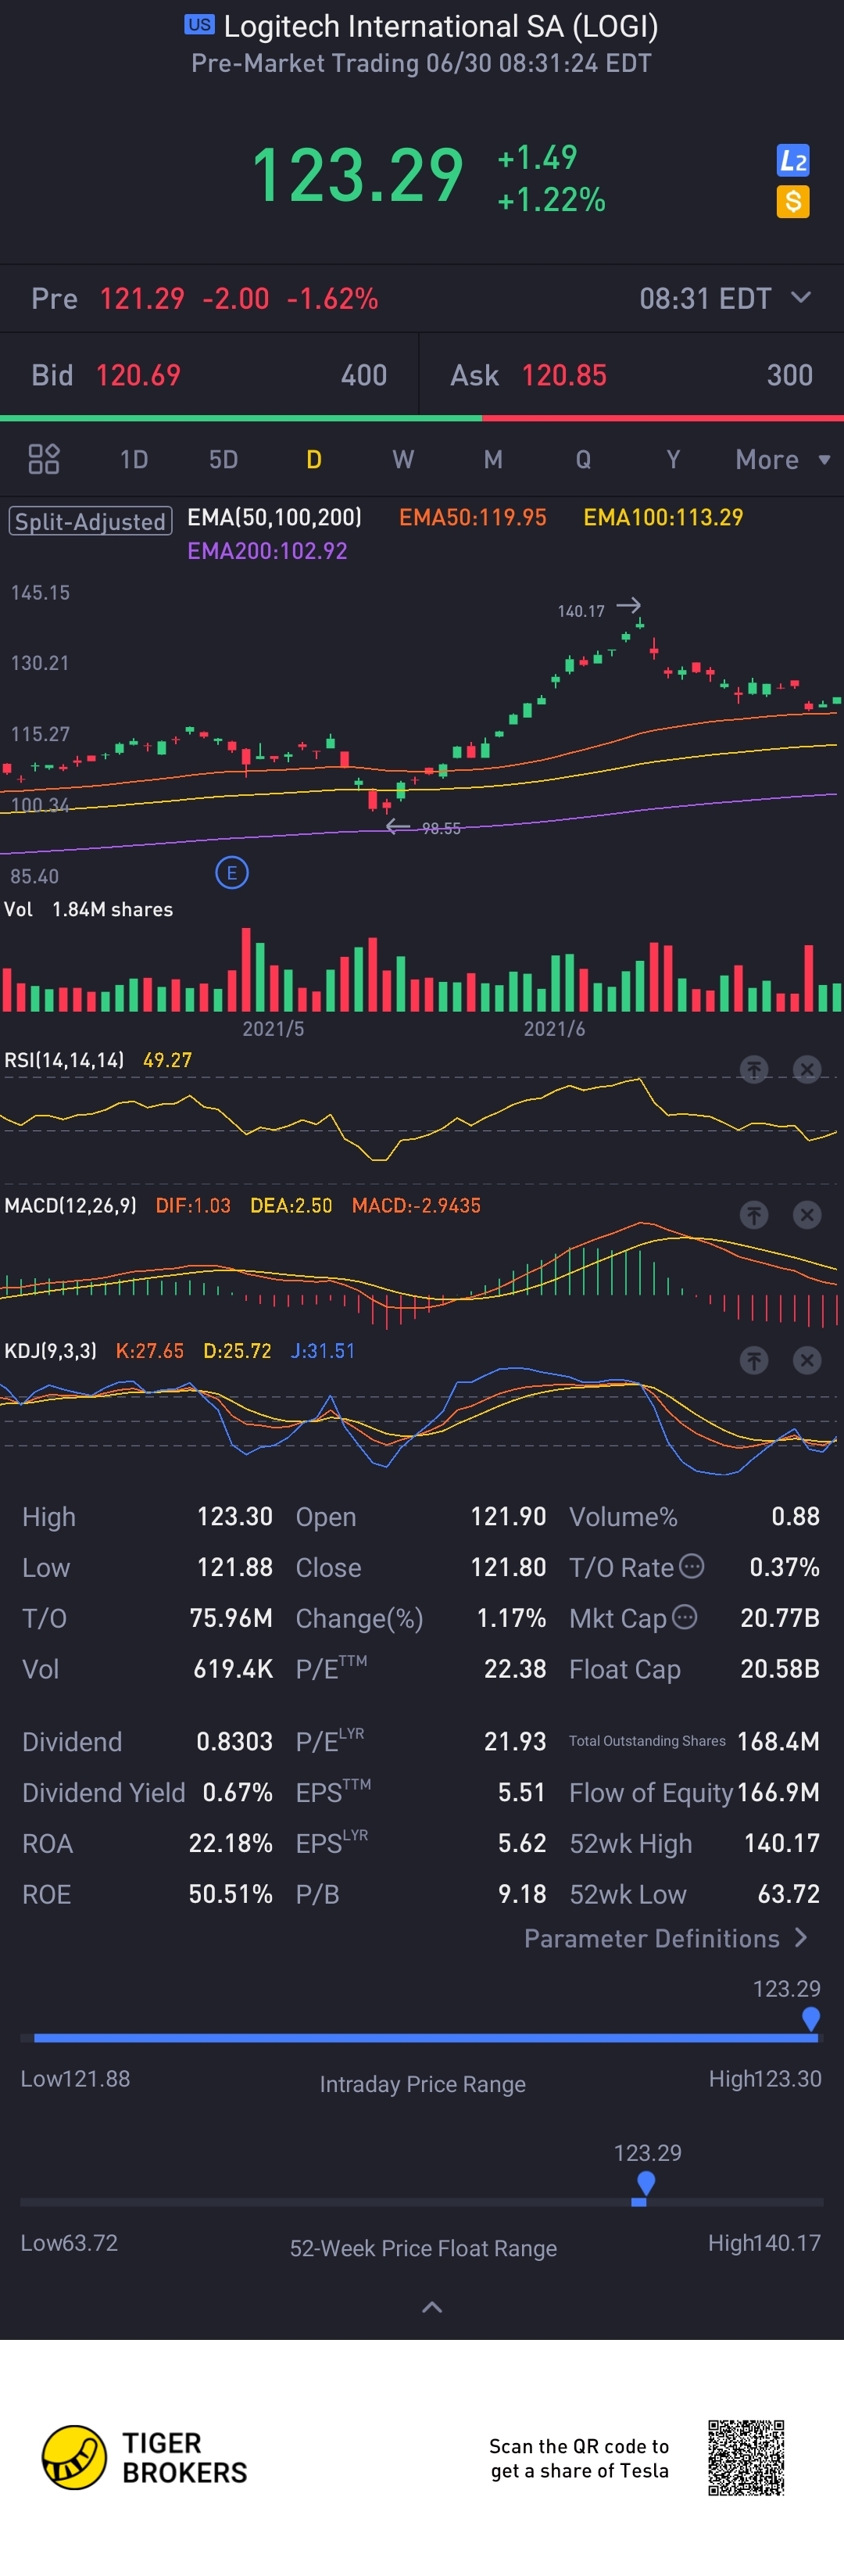Open the chart layout grid icon
Viewport: 844px width, 2576px height.
[x=44, y=459]
